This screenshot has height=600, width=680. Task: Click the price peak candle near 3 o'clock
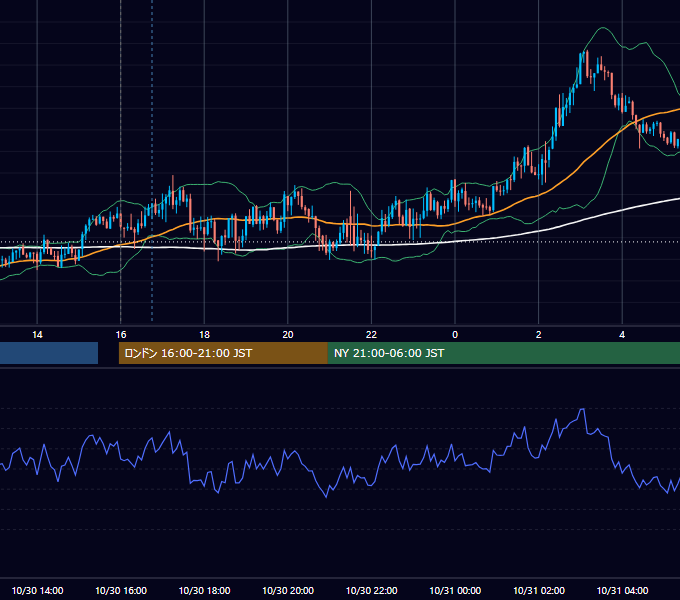(586, 63)
